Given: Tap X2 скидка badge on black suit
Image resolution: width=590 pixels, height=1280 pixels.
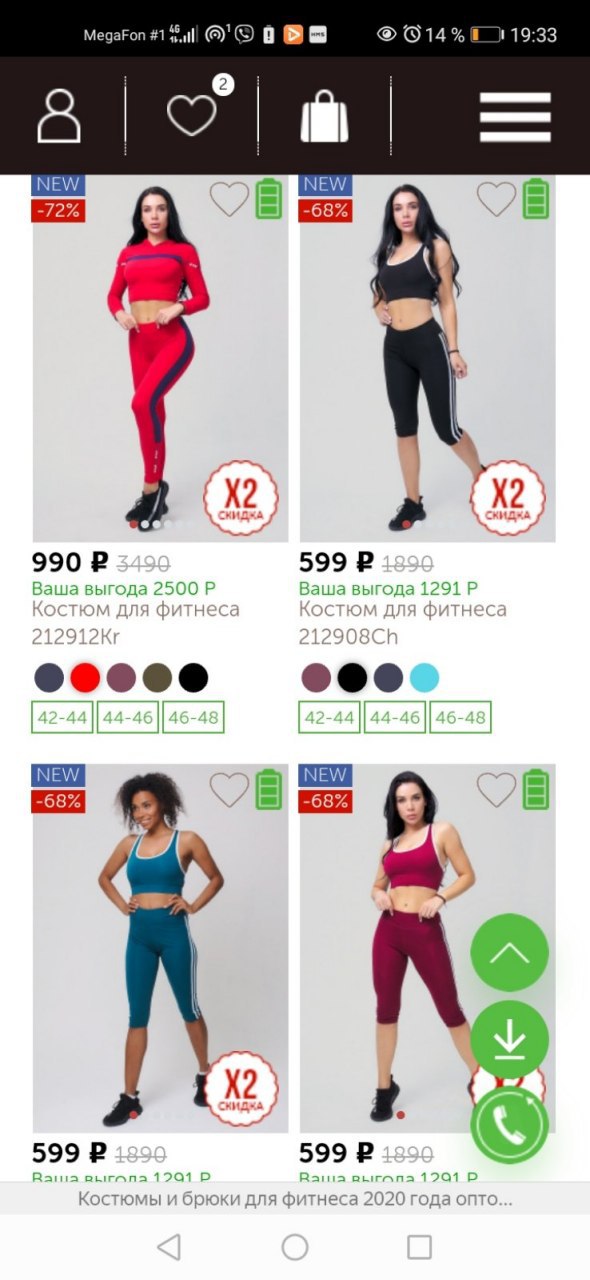Looking at the screenshot, I should (x=508, y=498).
